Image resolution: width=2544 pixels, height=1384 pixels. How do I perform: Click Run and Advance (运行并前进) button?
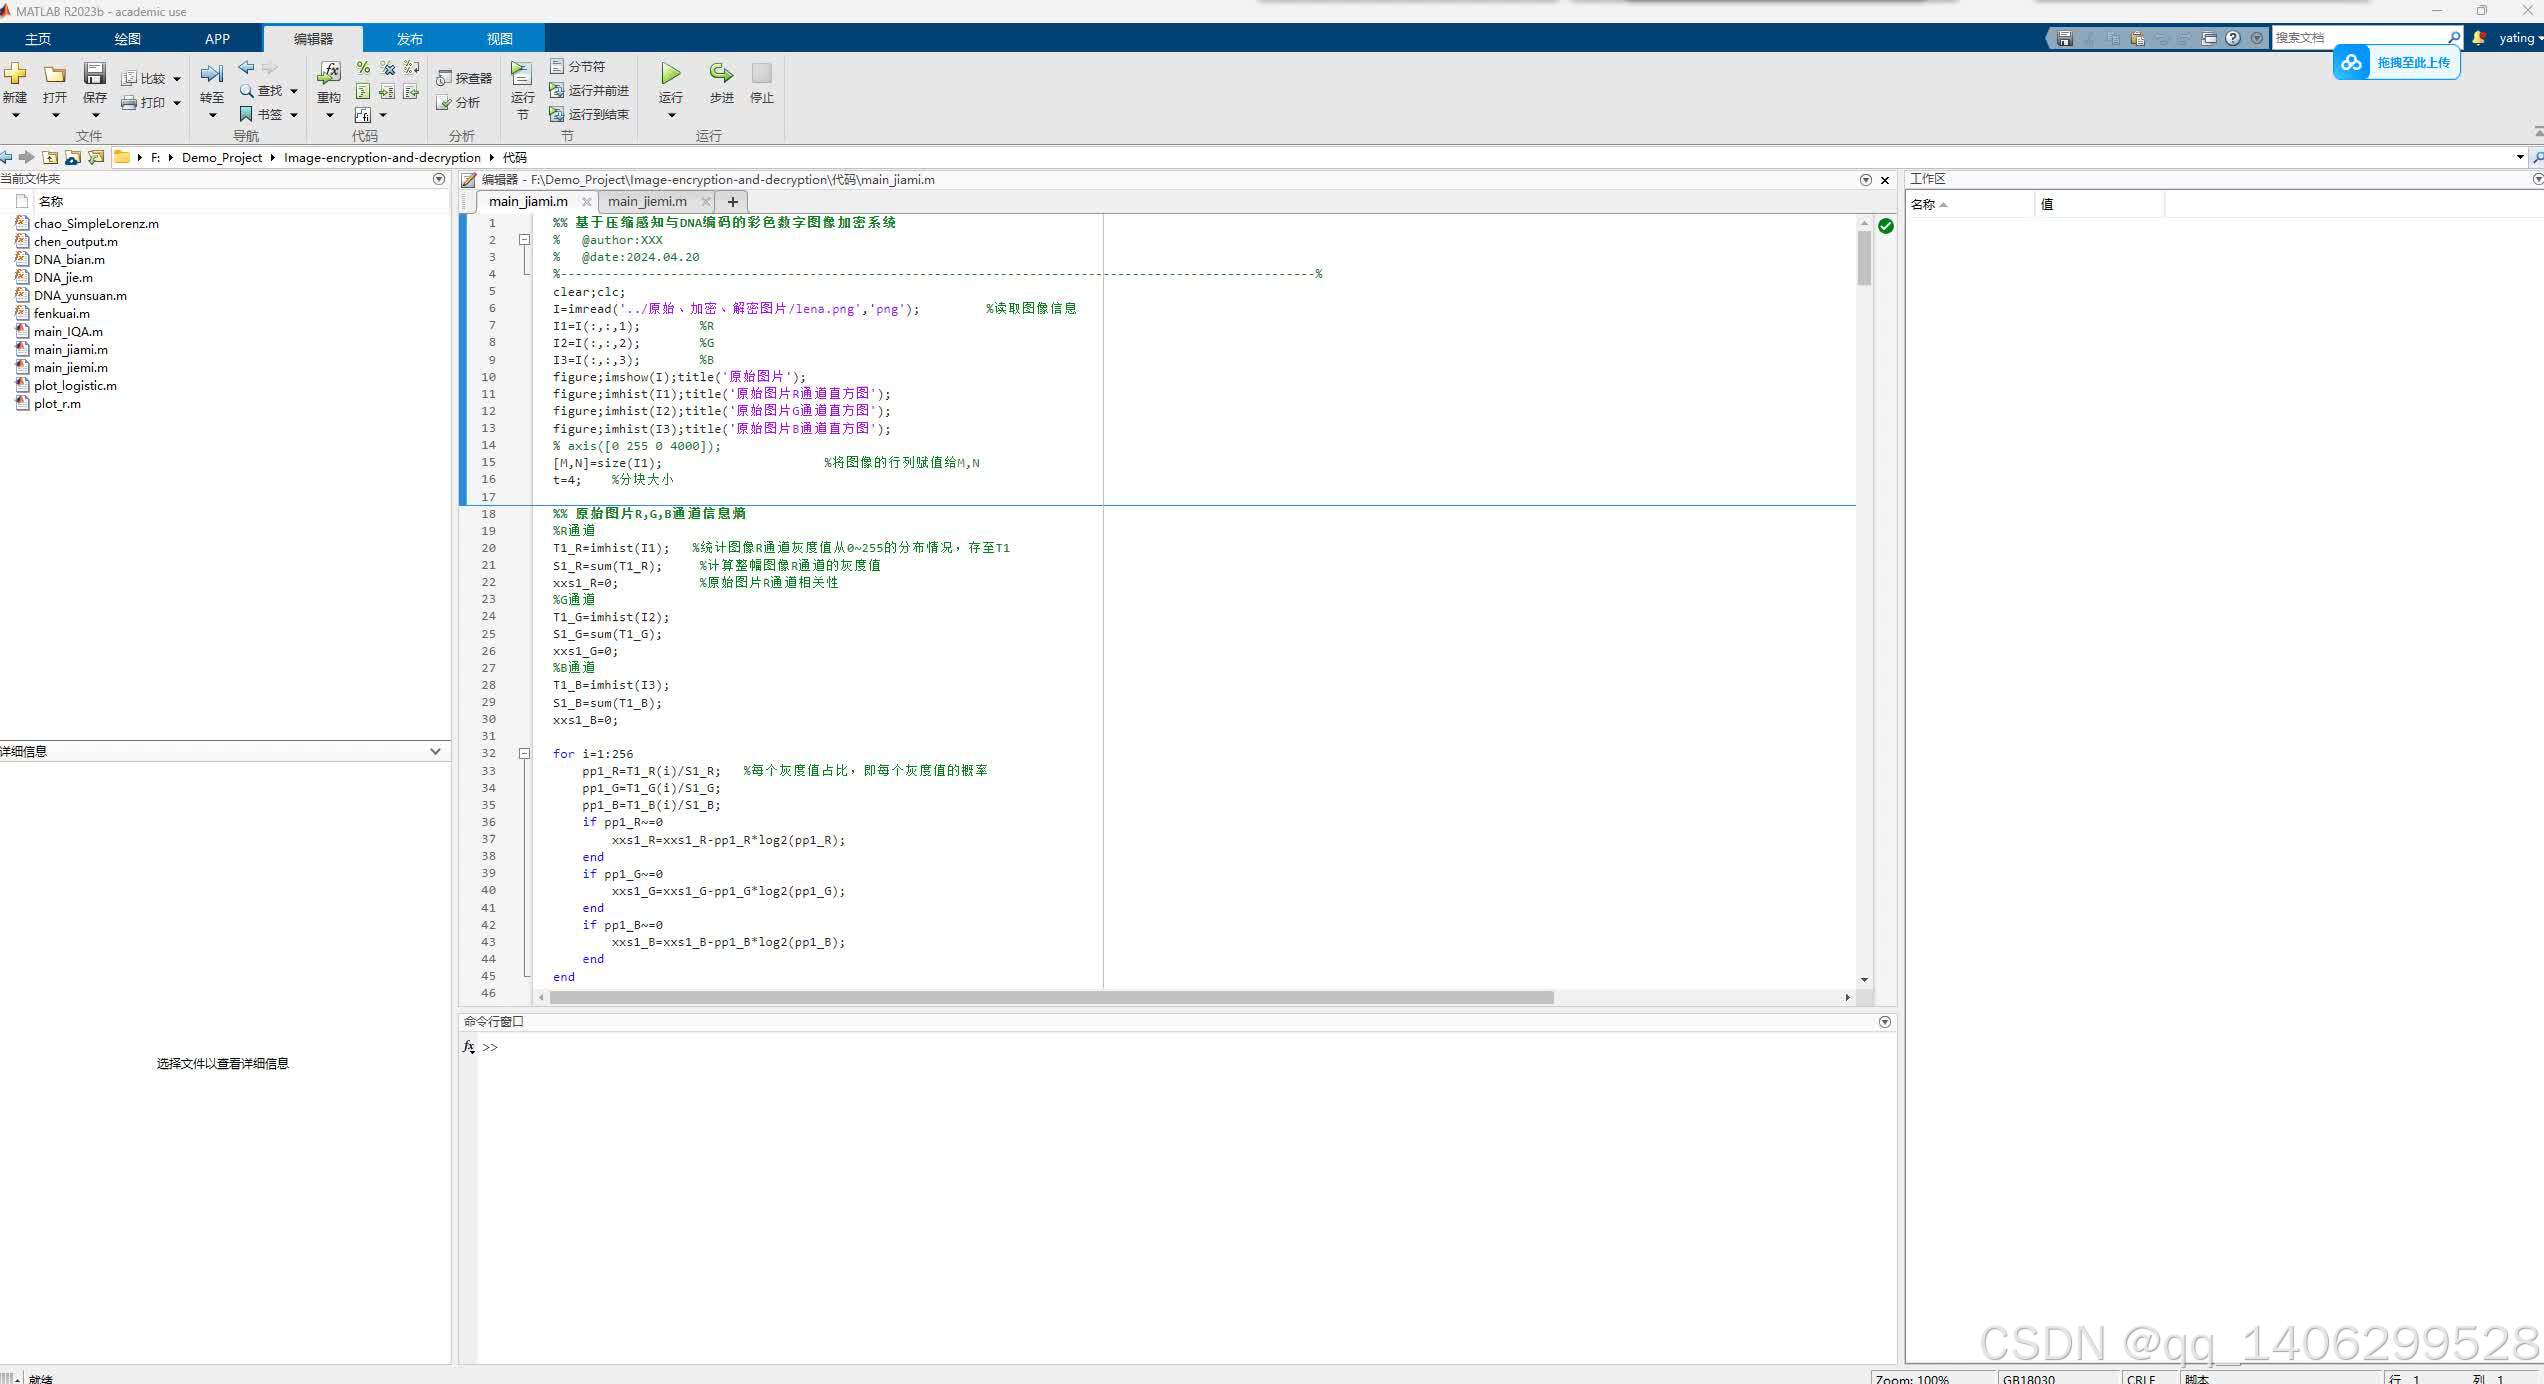(x=589, y=90)
